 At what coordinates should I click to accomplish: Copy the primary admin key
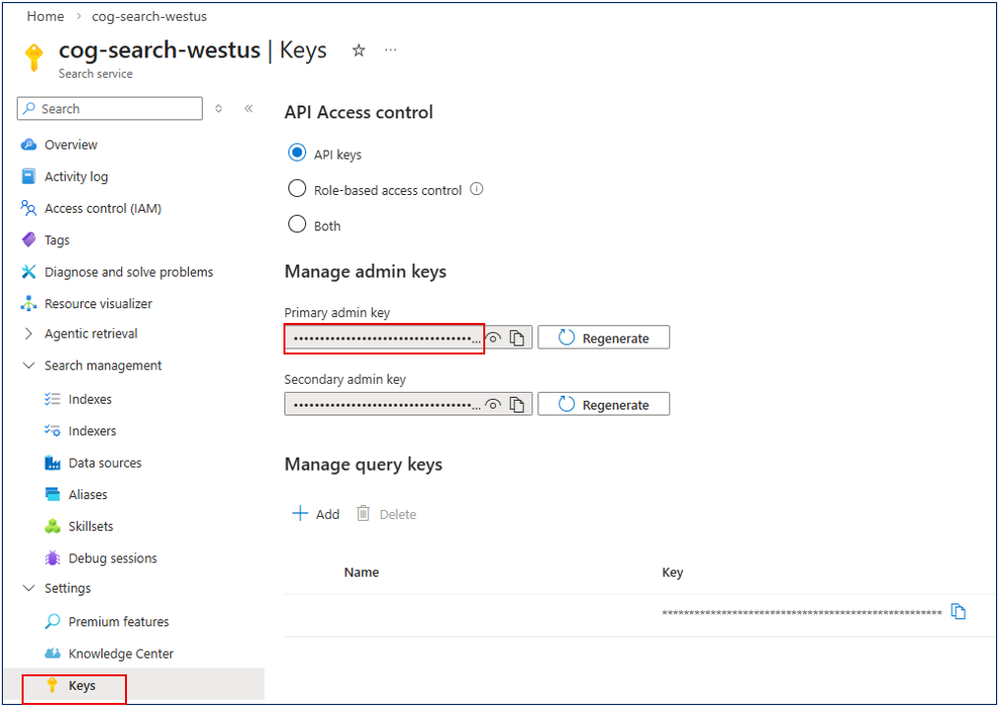point(517,338)
